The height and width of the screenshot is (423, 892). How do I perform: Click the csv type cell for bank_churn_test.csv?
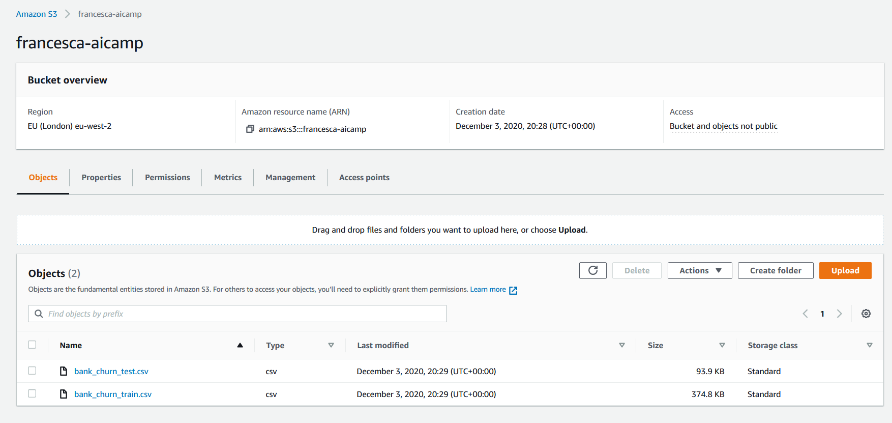click(271, 371)
